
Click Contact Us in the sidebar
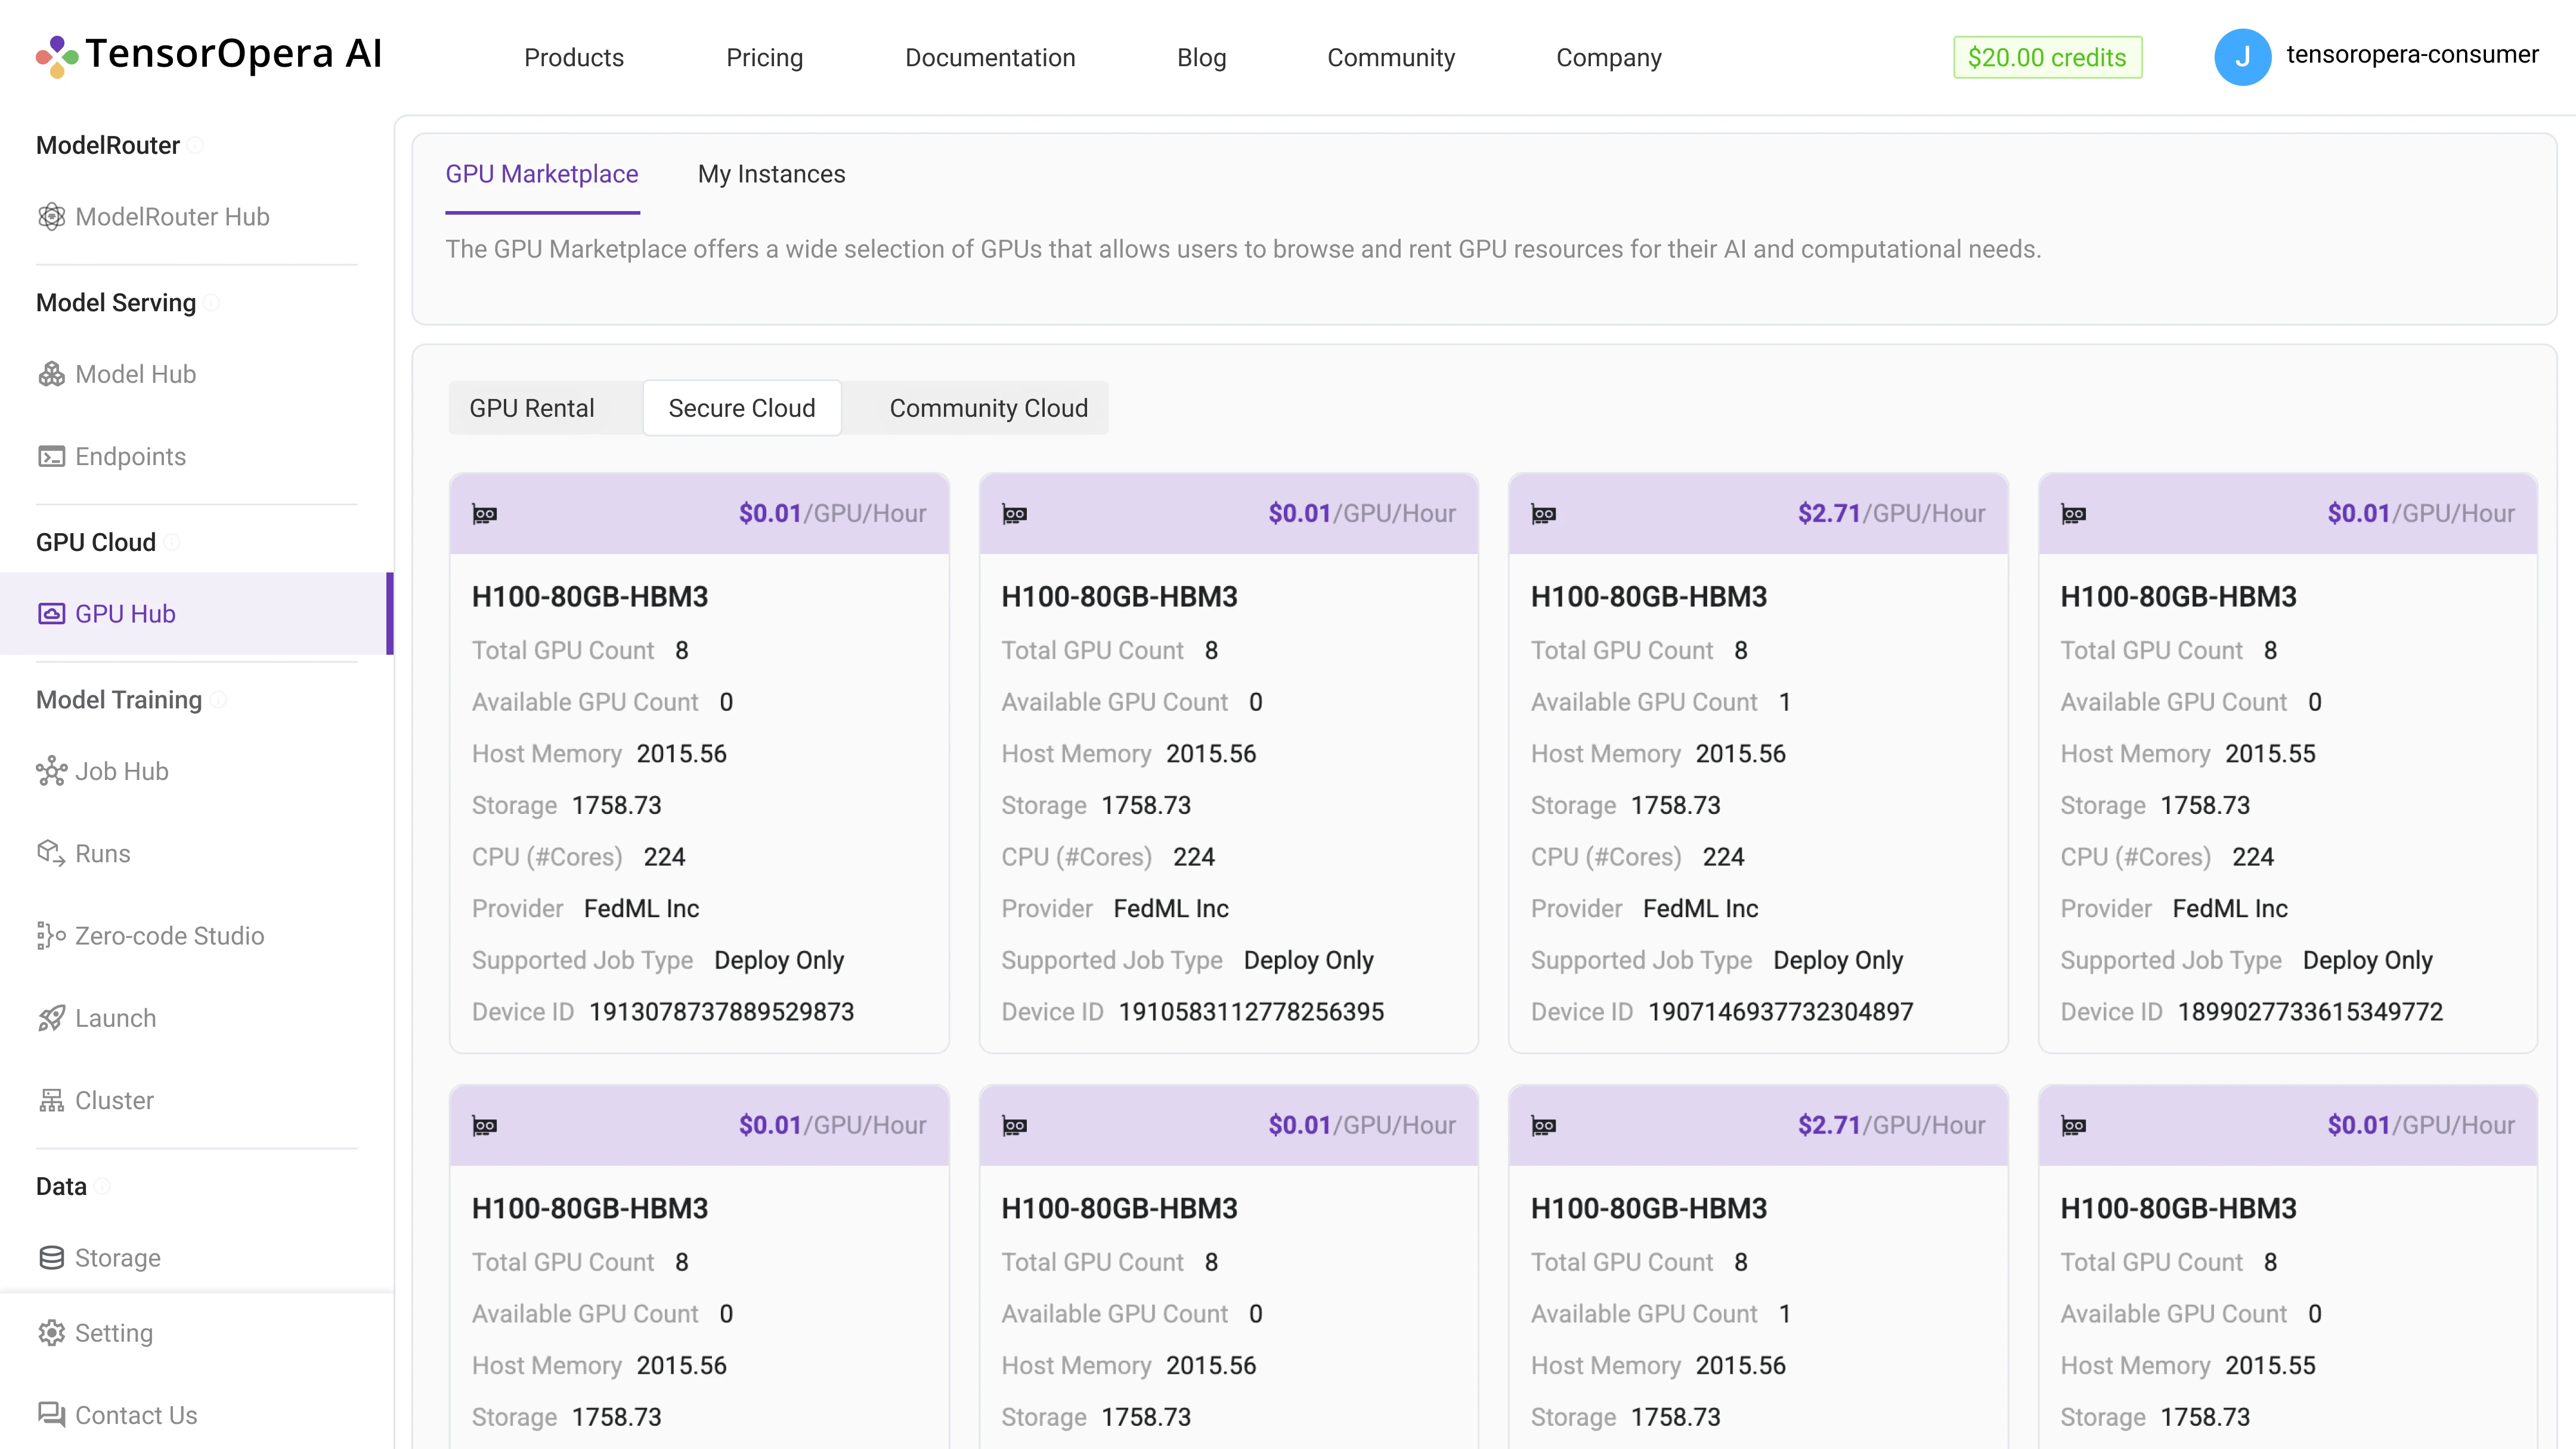[136, 1414]
